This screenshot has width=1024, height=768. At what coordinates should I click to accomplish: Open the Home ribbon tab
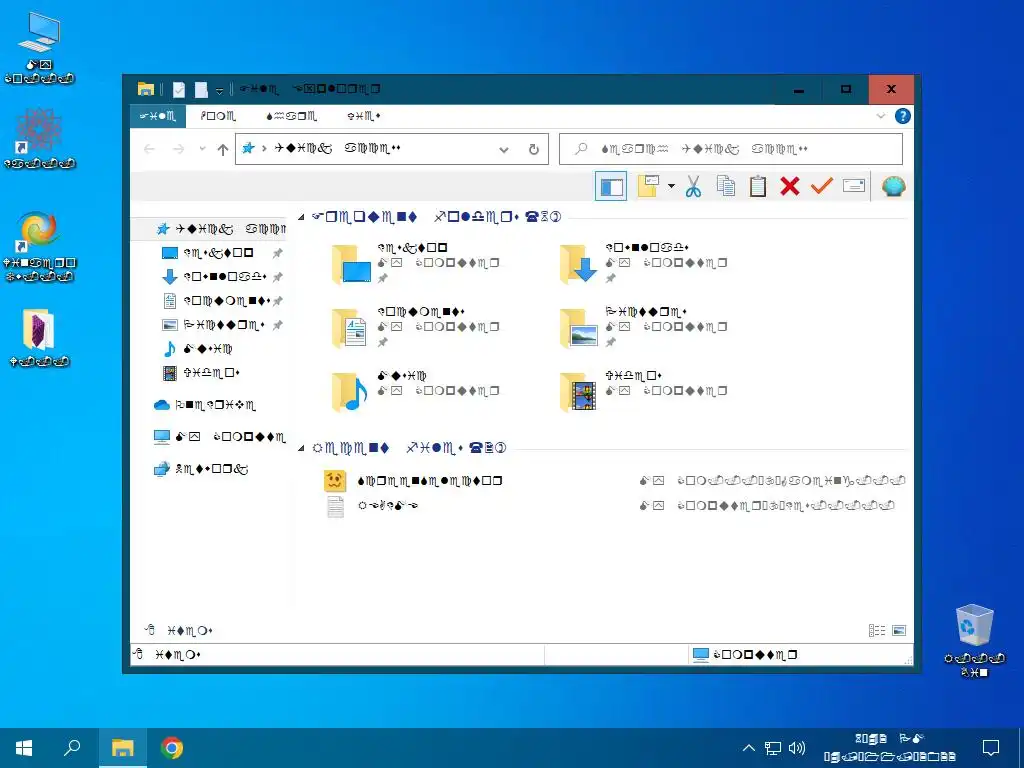coord(218,116)
